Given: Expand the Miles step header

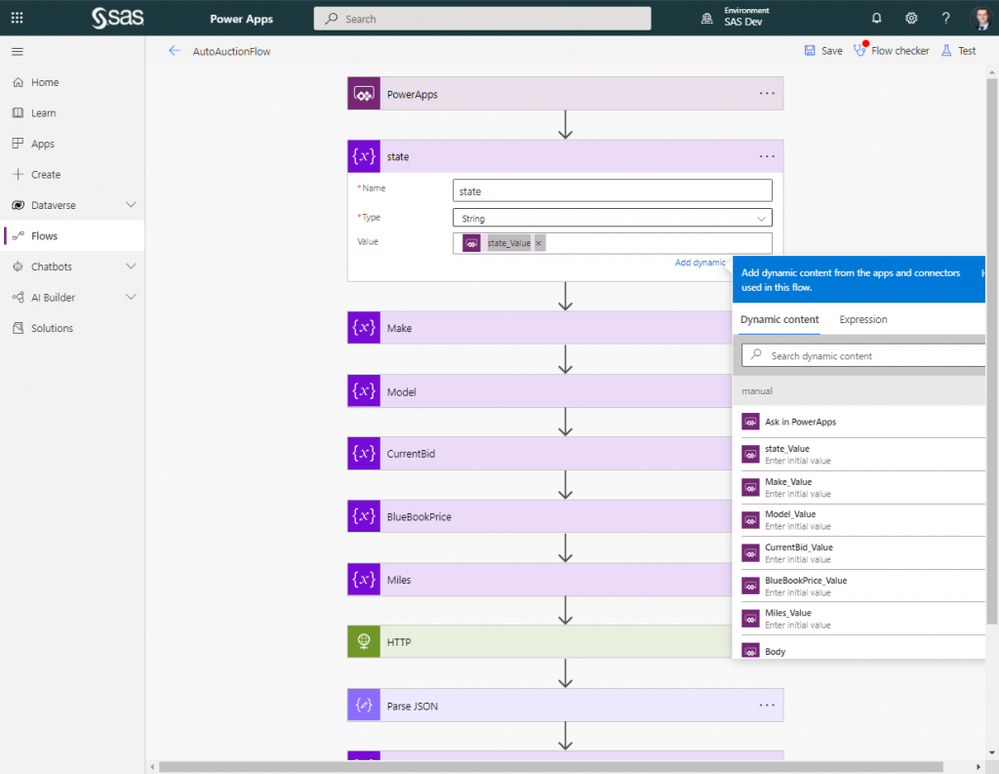Looking at the screenshot, I should coord(540,580).
